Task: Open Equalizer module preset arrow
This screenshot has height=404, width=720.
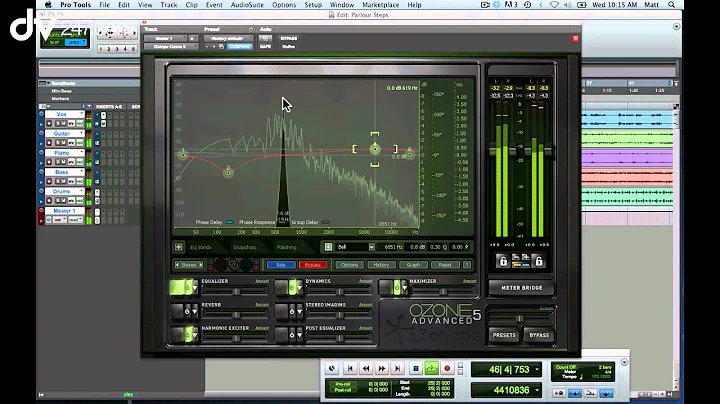Action: pos(195,288)
